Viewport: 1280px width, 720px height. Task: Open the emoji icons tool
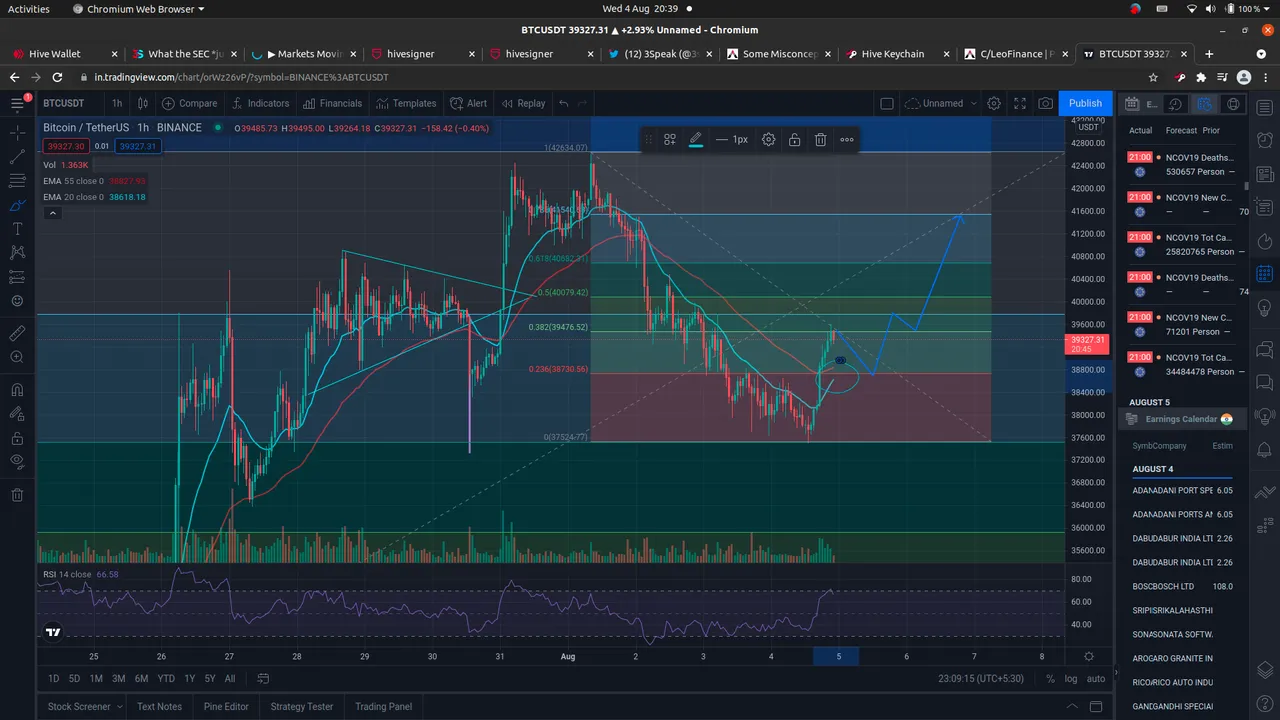pyautogui.click(x=17, y=301)
